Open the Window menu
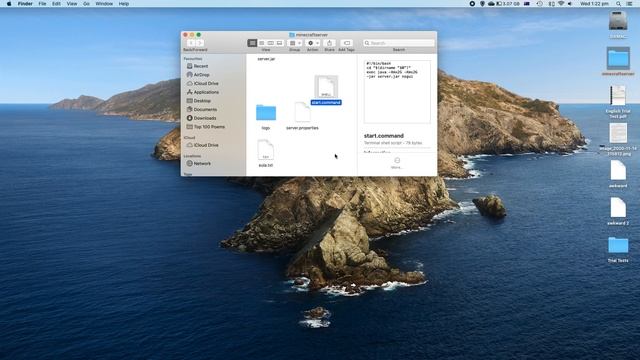The width and height of the screenshot is (640, 360). 104,4
